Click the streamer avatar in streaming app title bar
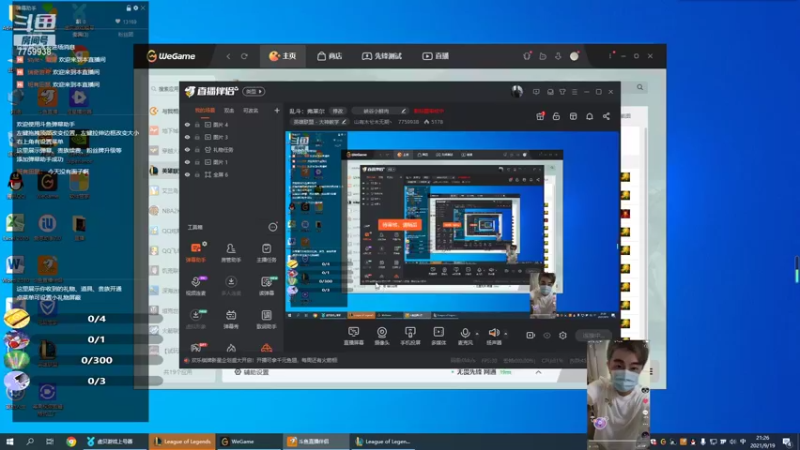Image resolution: width=800 pixels, height=450 pixels. click(517, 91)
